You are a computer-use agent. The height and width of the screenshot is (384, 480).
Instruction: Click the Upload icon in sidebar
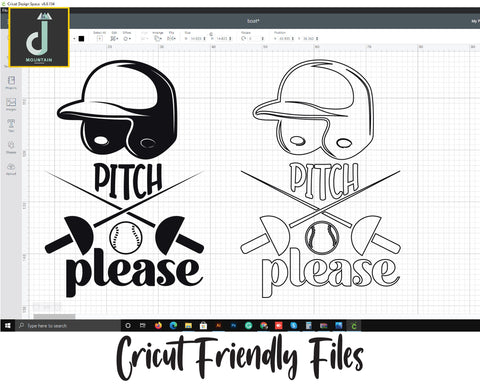click(x=11, y=169)
